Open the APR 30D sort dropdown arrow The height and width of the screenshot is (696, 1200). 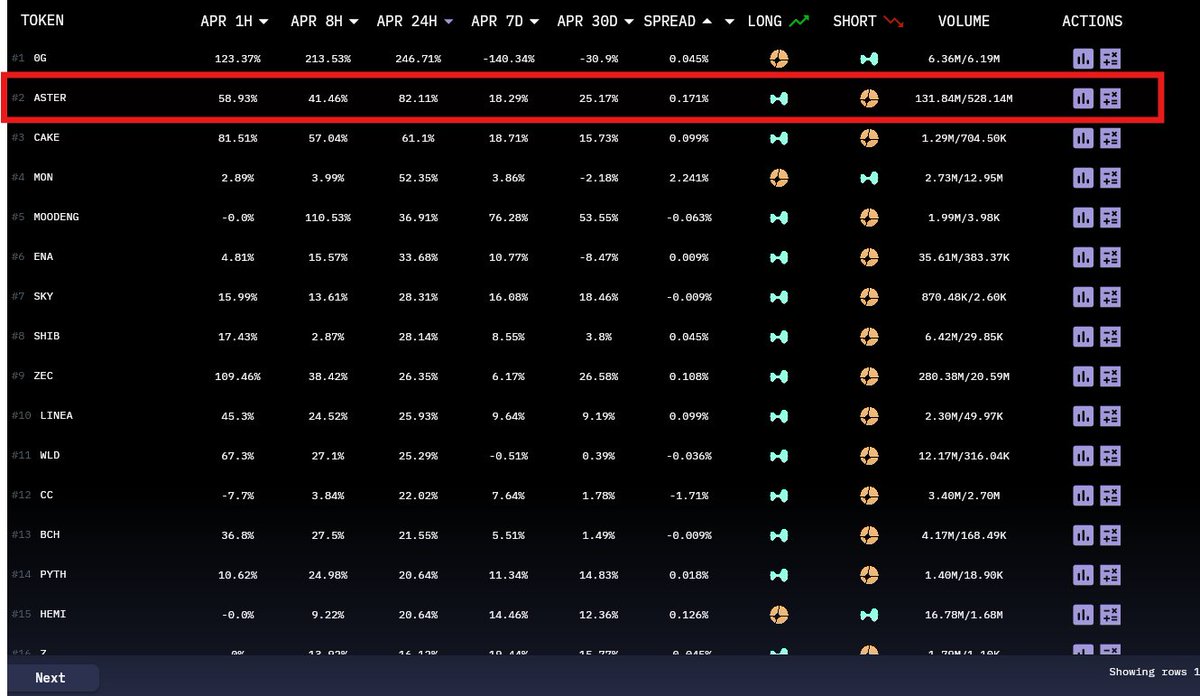tap(630, 21)
